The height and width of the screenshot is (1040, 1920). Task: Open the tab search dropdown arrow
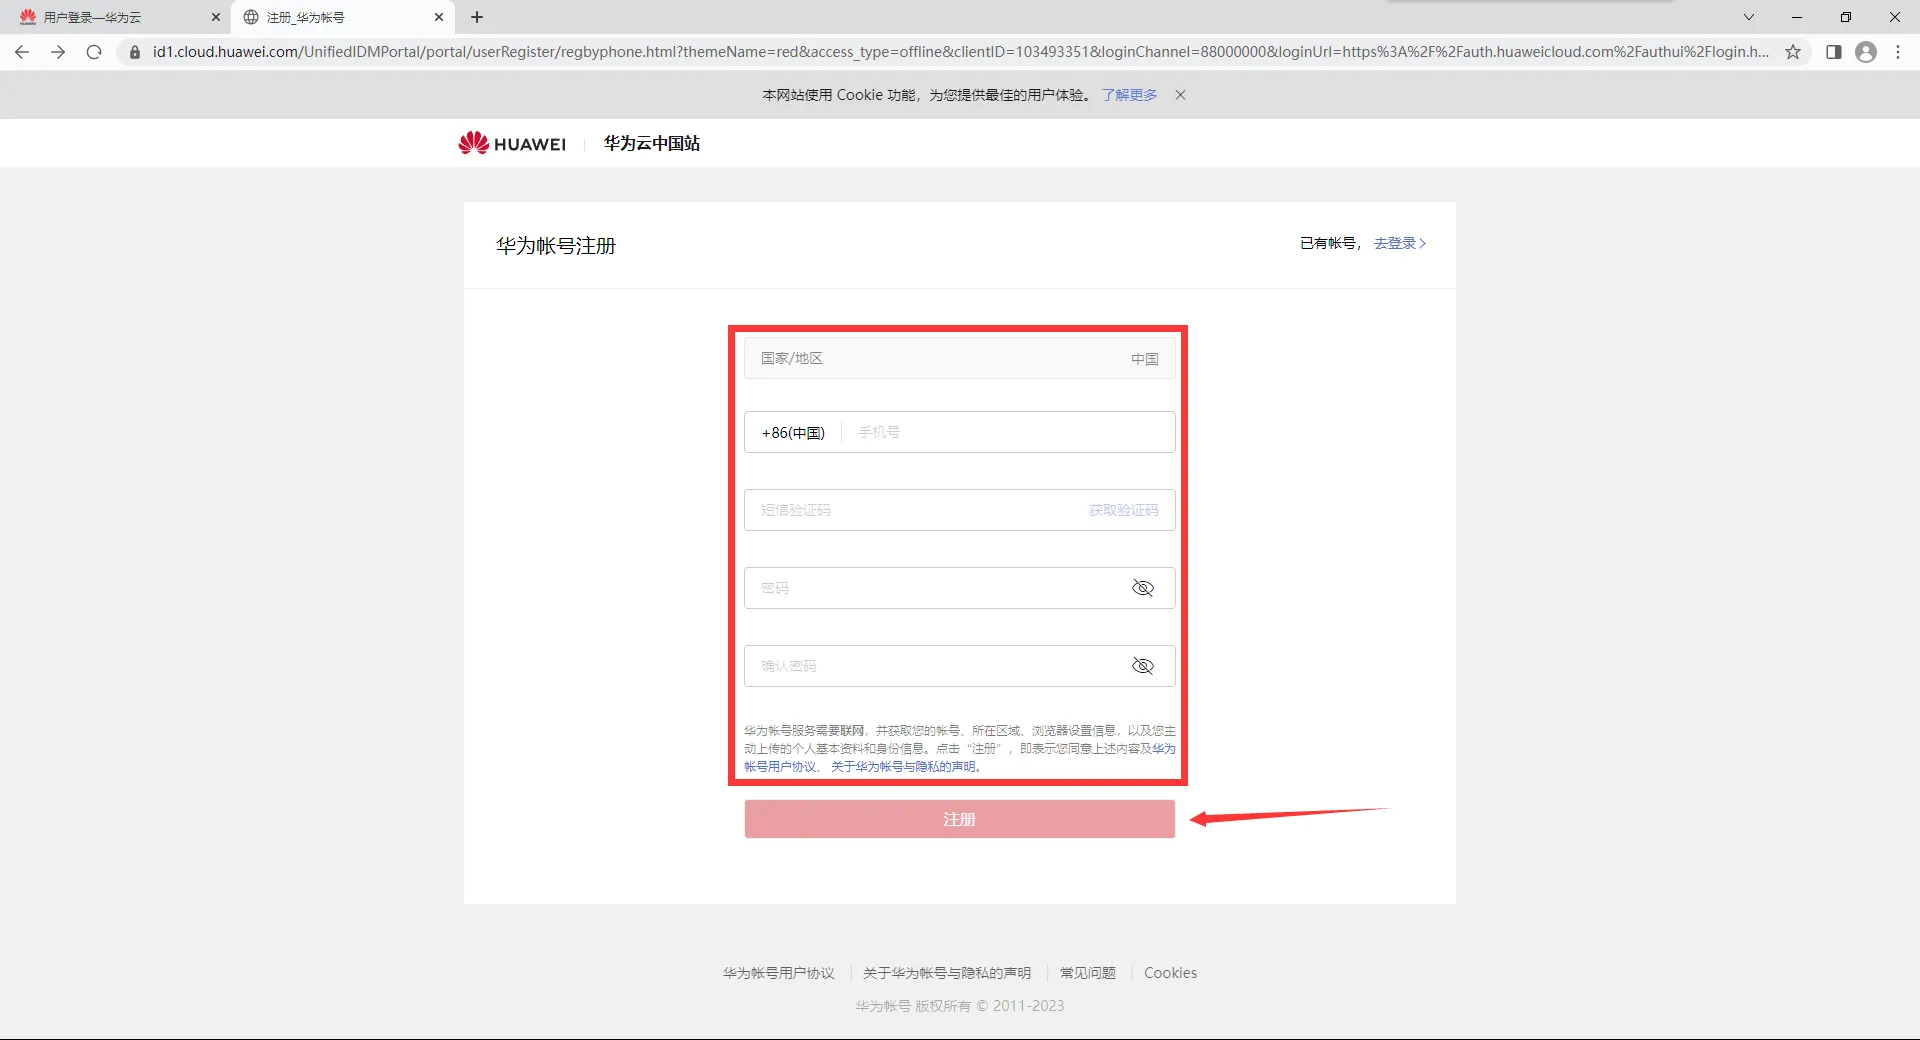(x=1749, y=17)
